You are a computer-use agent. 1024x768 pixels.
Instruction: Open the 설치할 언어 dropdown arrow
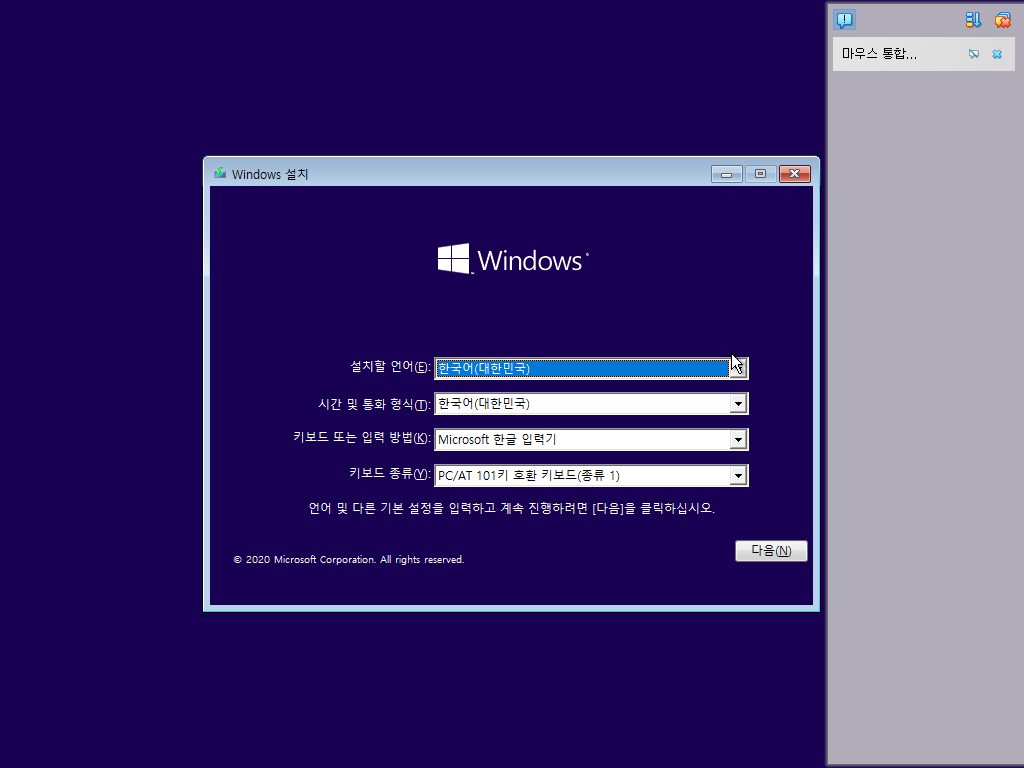[x=738, y=368]
